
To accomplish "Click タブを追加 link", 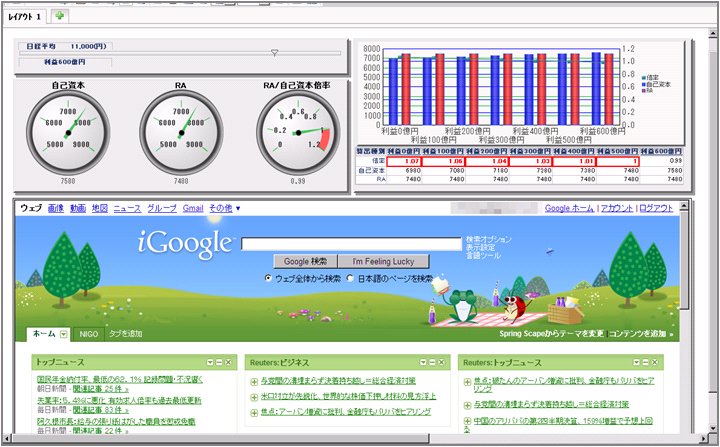I will point(125,334).
